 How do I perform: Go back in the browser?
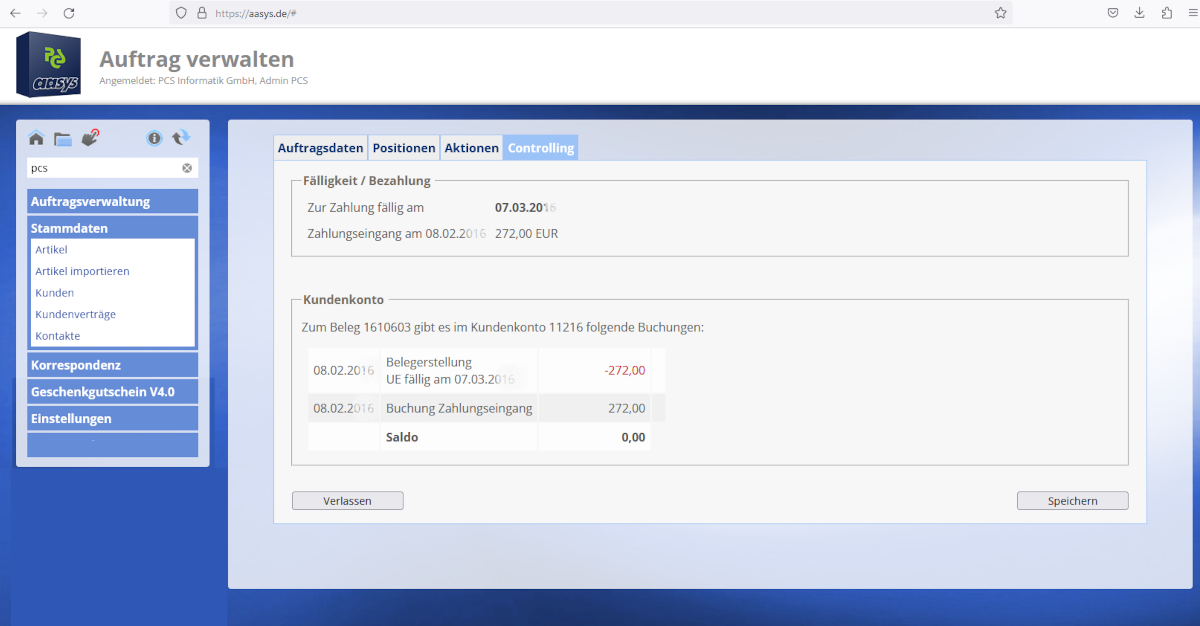tap(15, 13)
